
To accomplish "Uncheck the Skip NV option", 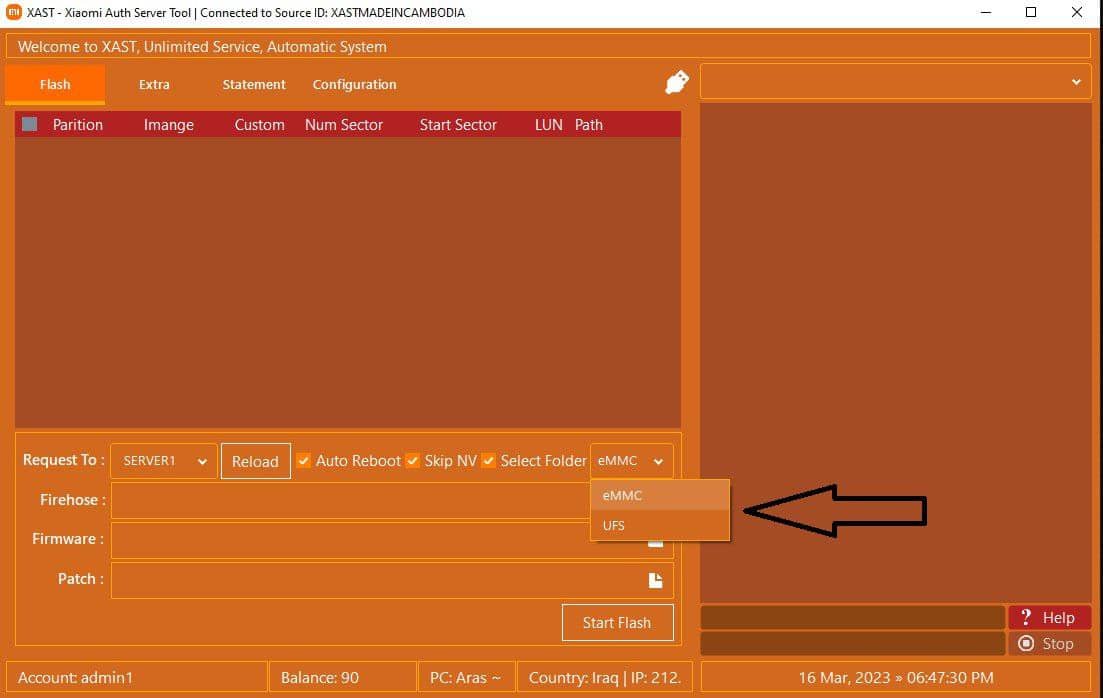I will 413,461.
